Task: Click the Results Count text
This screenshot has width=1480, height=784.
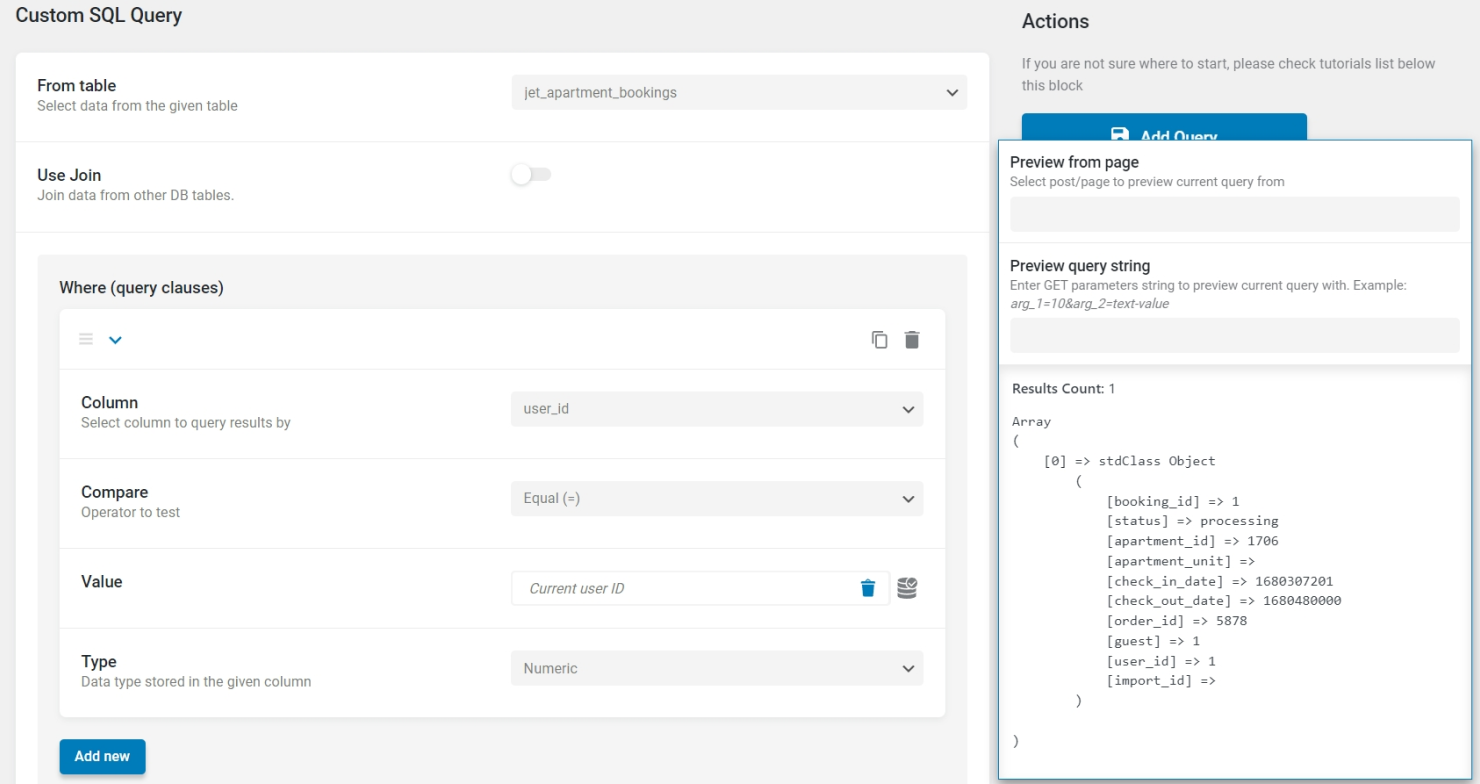Action: (x=1064, y=388)
